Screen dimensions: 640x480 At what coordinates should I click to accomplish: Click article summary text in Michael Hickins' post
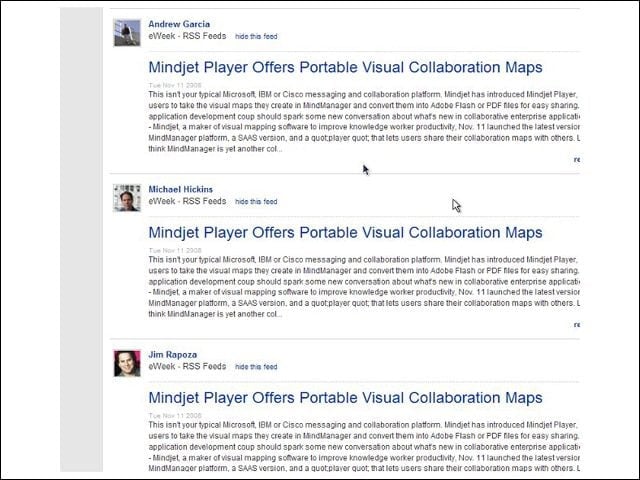(364, 287)
